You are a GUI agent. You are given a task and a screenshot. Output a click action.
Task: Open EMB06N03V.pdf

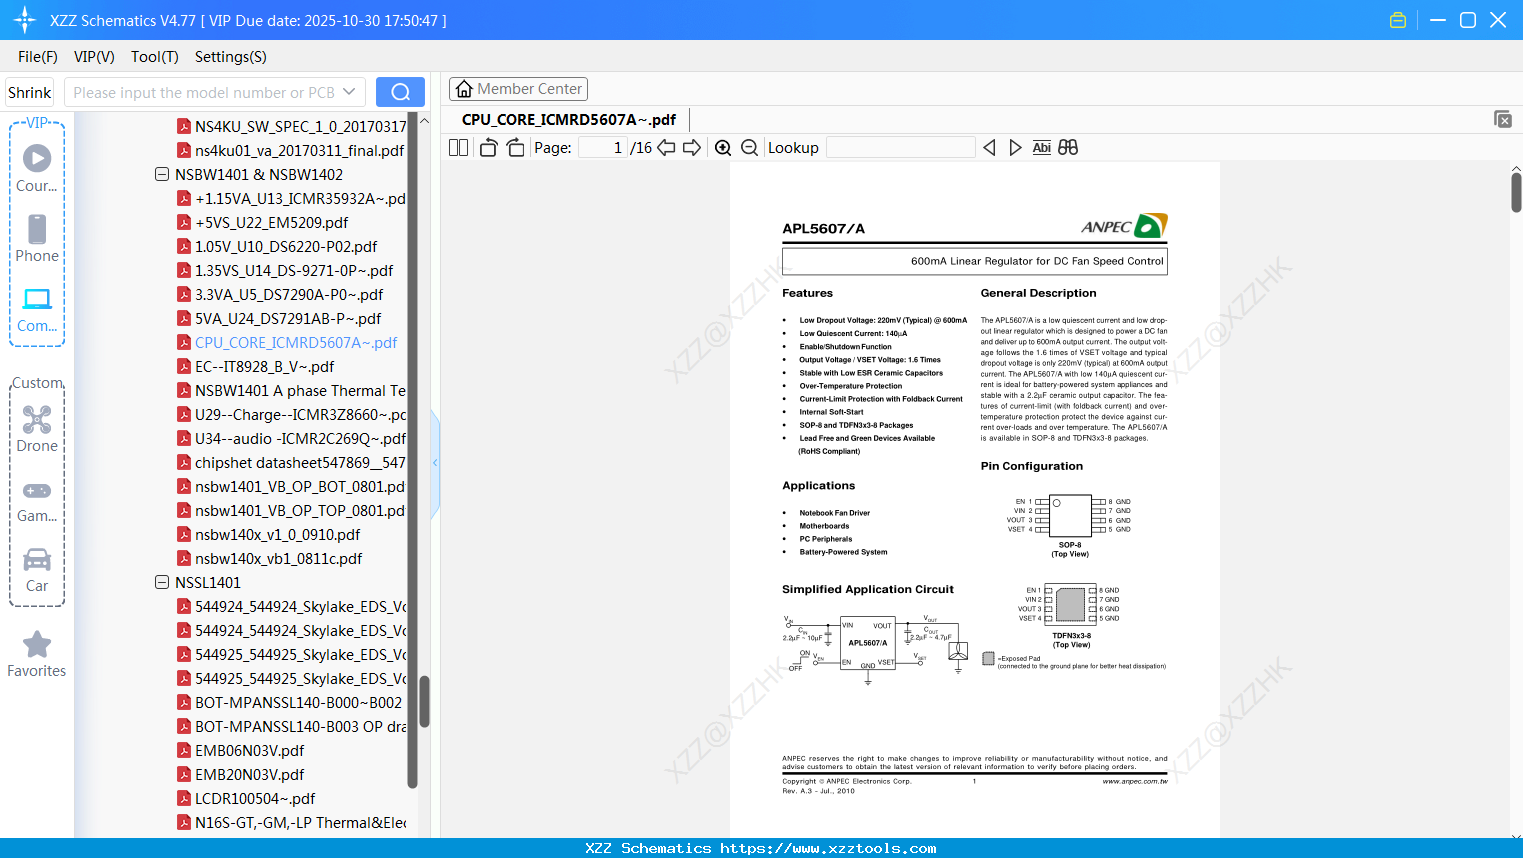pyautogui.click(x=241, y=750)
